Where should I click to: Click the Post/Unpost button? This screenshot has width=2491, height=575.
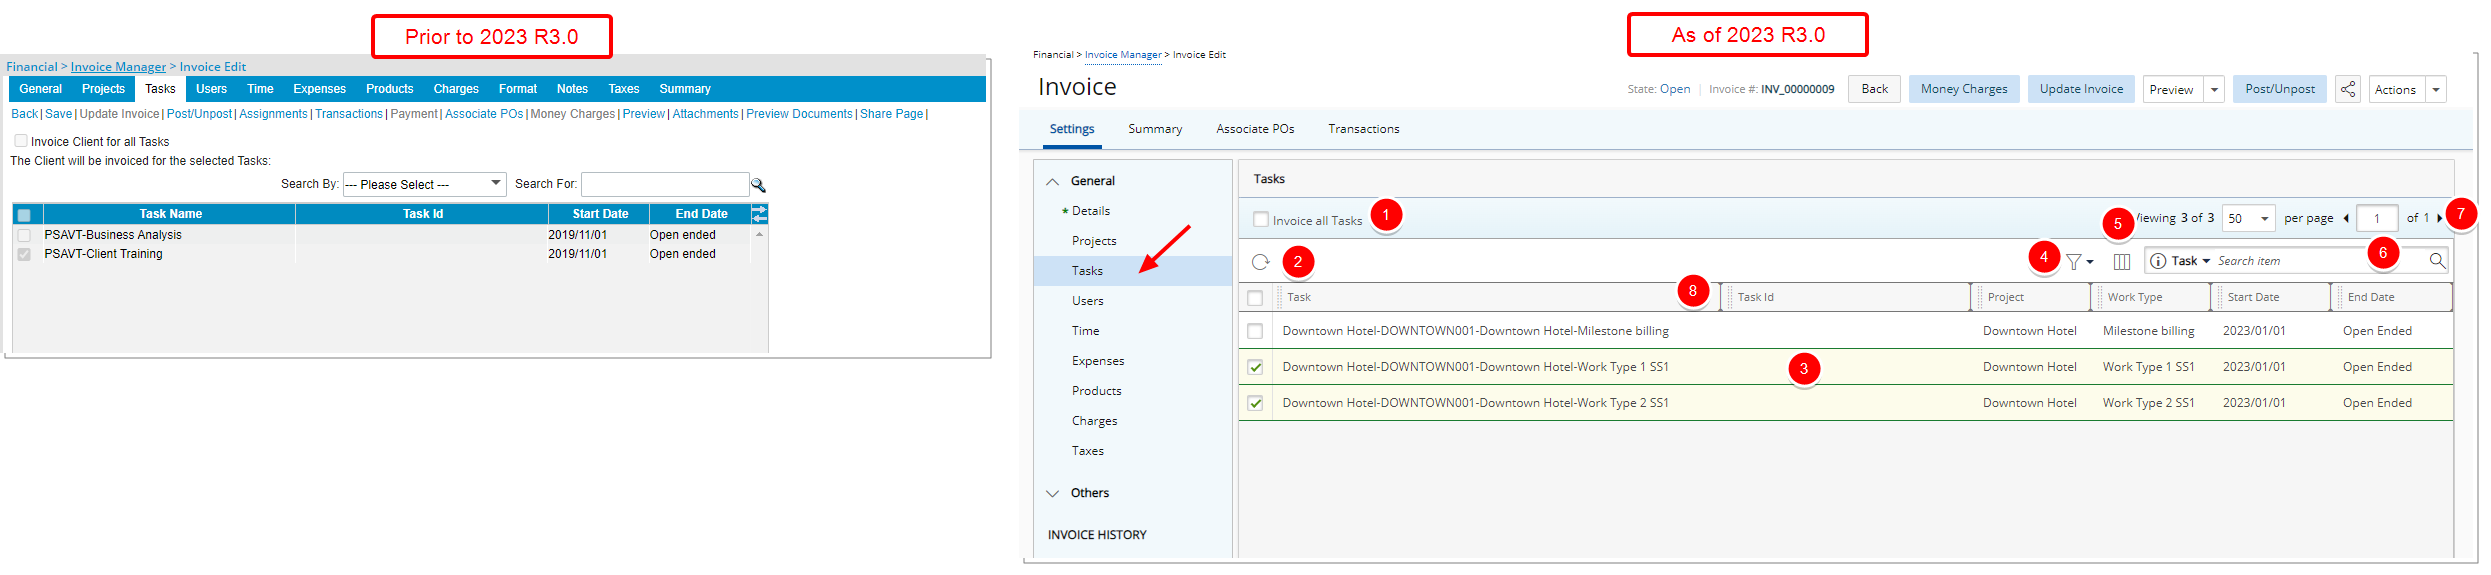[2280, 89]
